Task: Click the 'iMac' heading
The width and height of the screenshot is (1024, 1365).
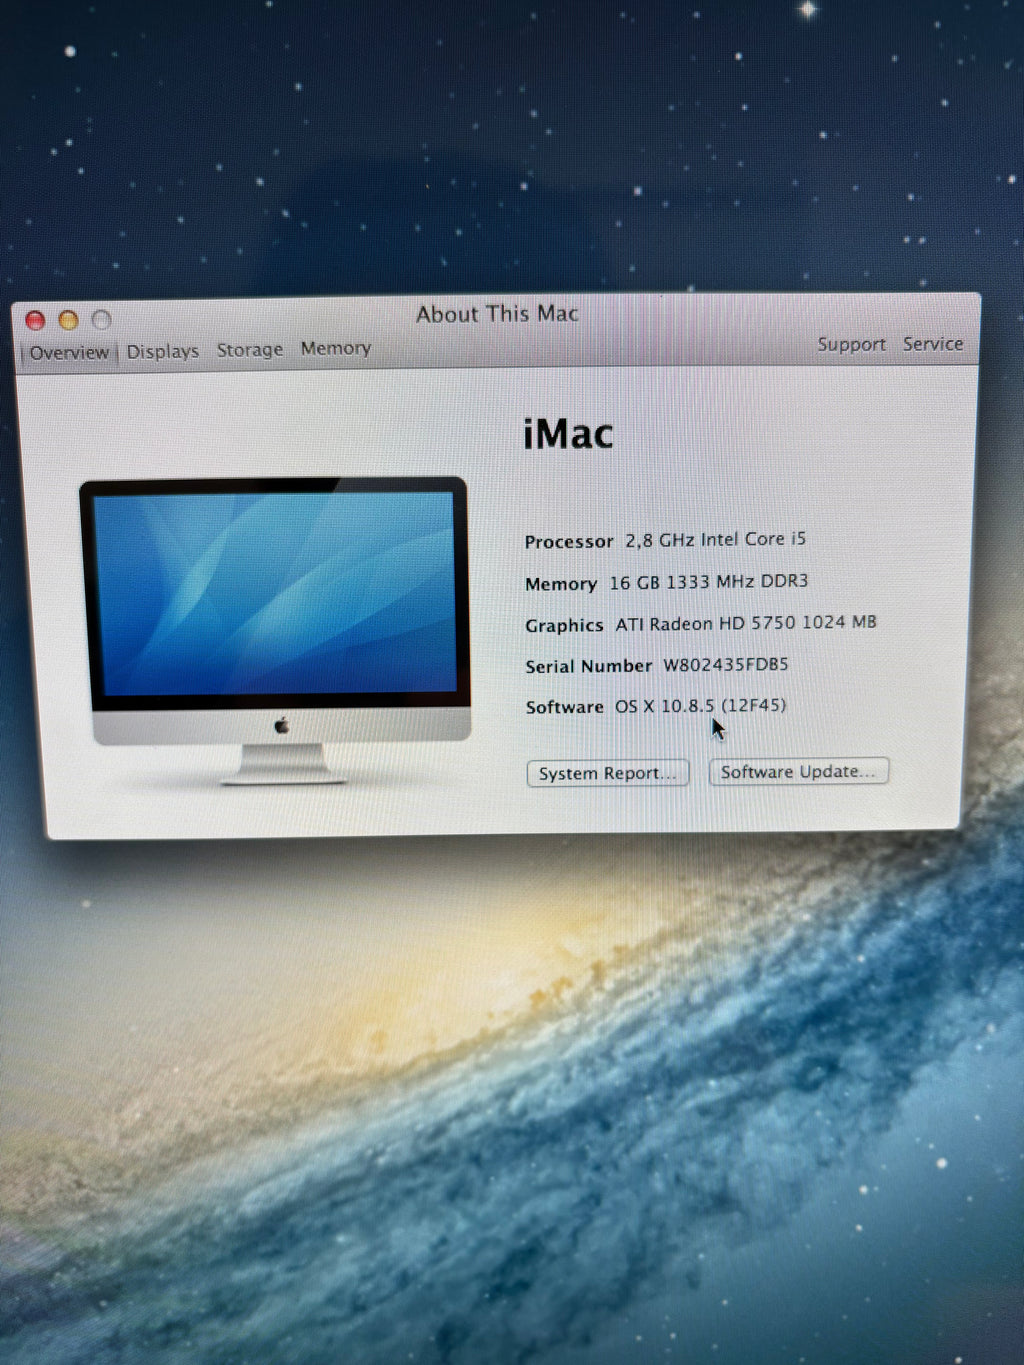Action: [x=568, y=434]
